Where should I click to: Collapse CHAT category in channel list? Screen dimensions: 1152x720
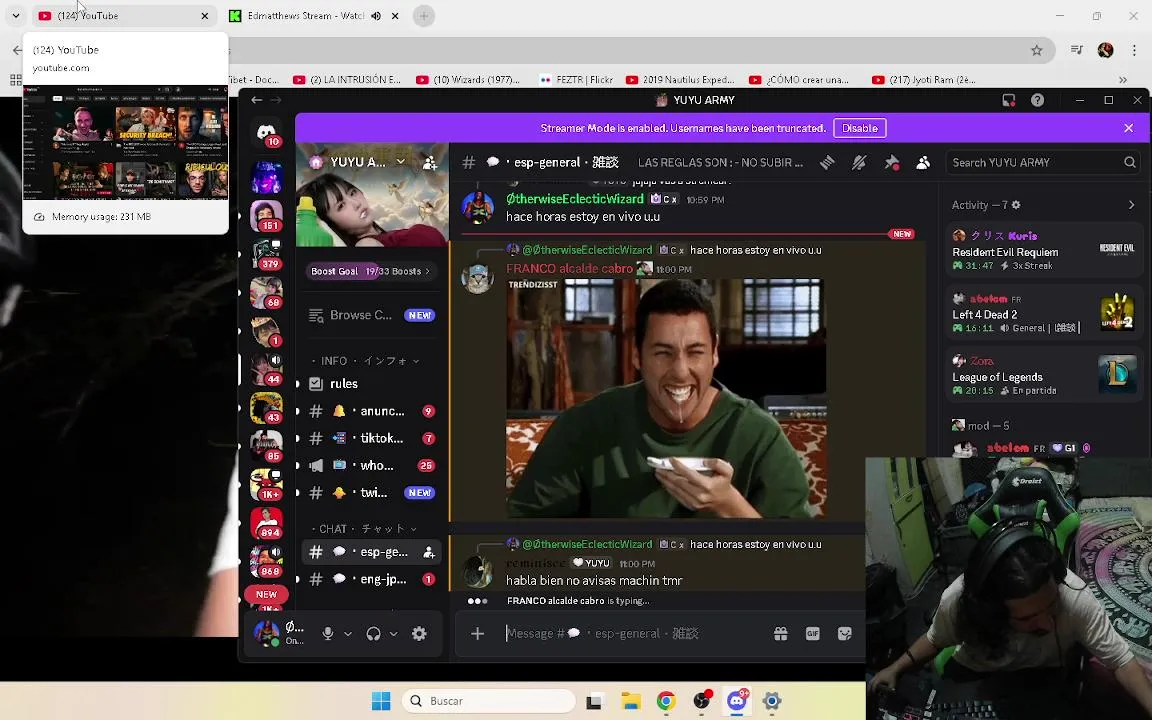point(363,528)
